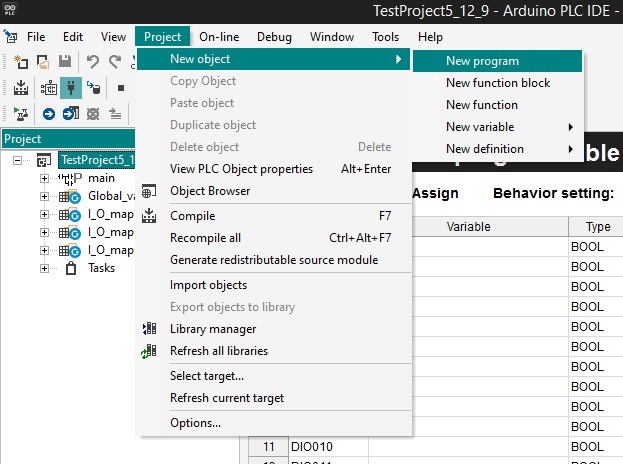The height and width of the screenshot is (464, 623).
Task: Open the New object submenu arrow
Action: 399,59
